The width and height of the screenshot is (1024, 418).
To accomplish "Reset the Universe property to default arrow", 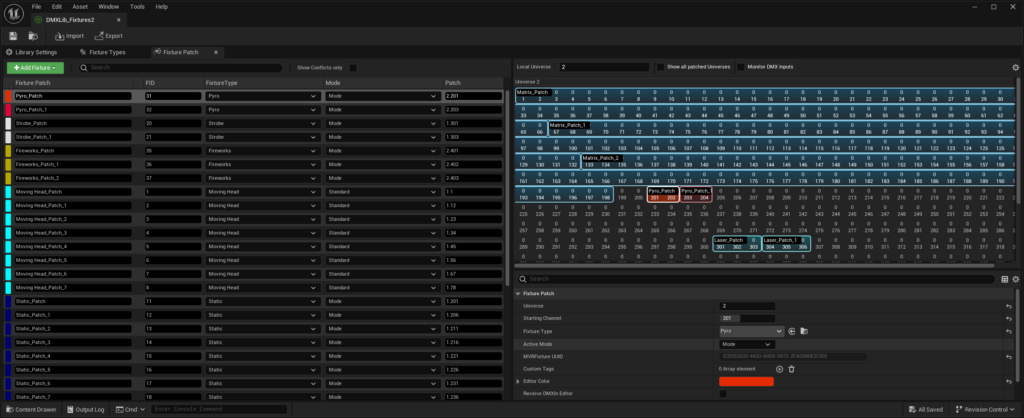I will click(1009, 306).
